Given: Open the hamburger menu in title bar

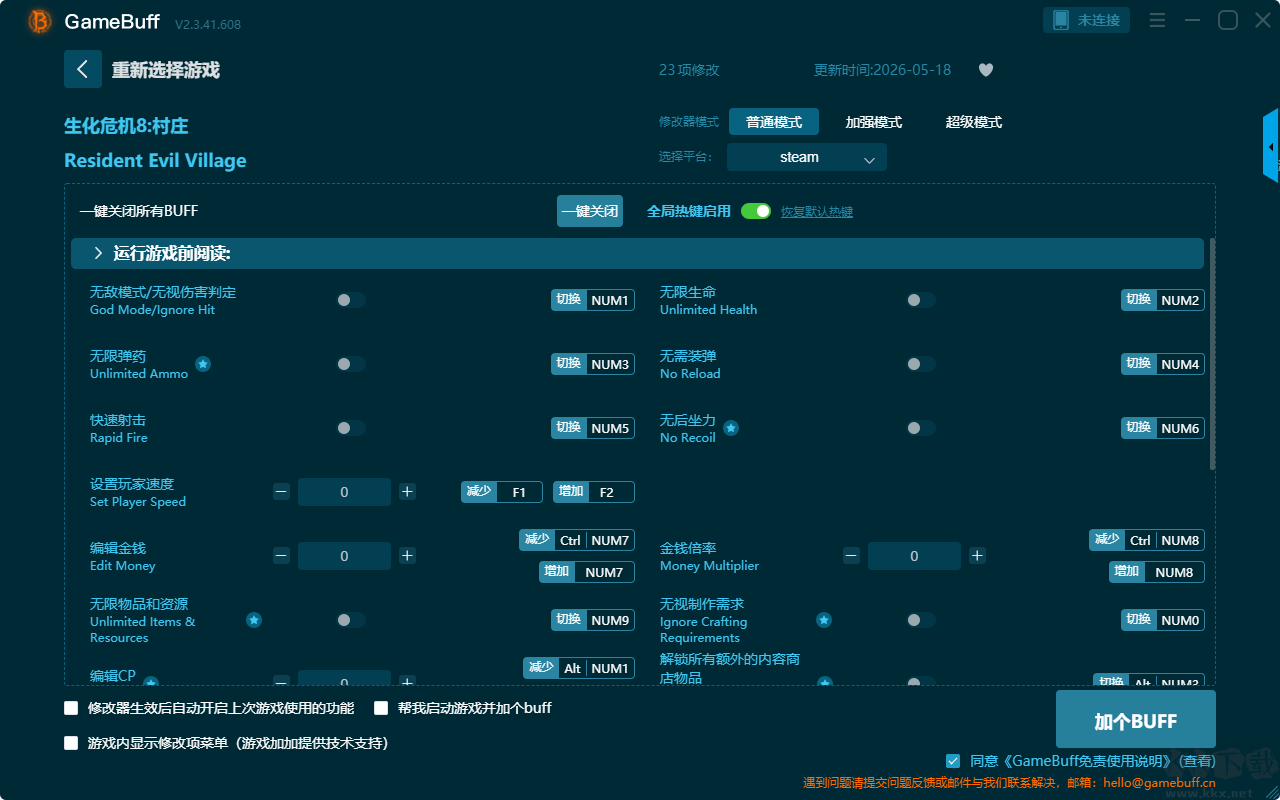Looking at the screenshot, I should (x=1157, y=21).
